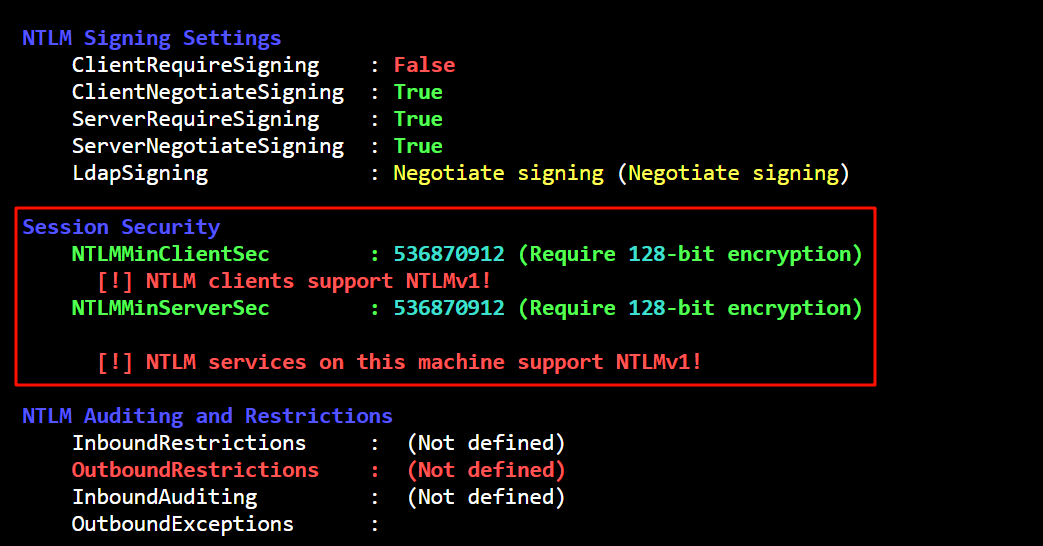Click the NTLM Signing Settings heading
The width and height of the screenshot is (1043, 546).
coord(151,38)
